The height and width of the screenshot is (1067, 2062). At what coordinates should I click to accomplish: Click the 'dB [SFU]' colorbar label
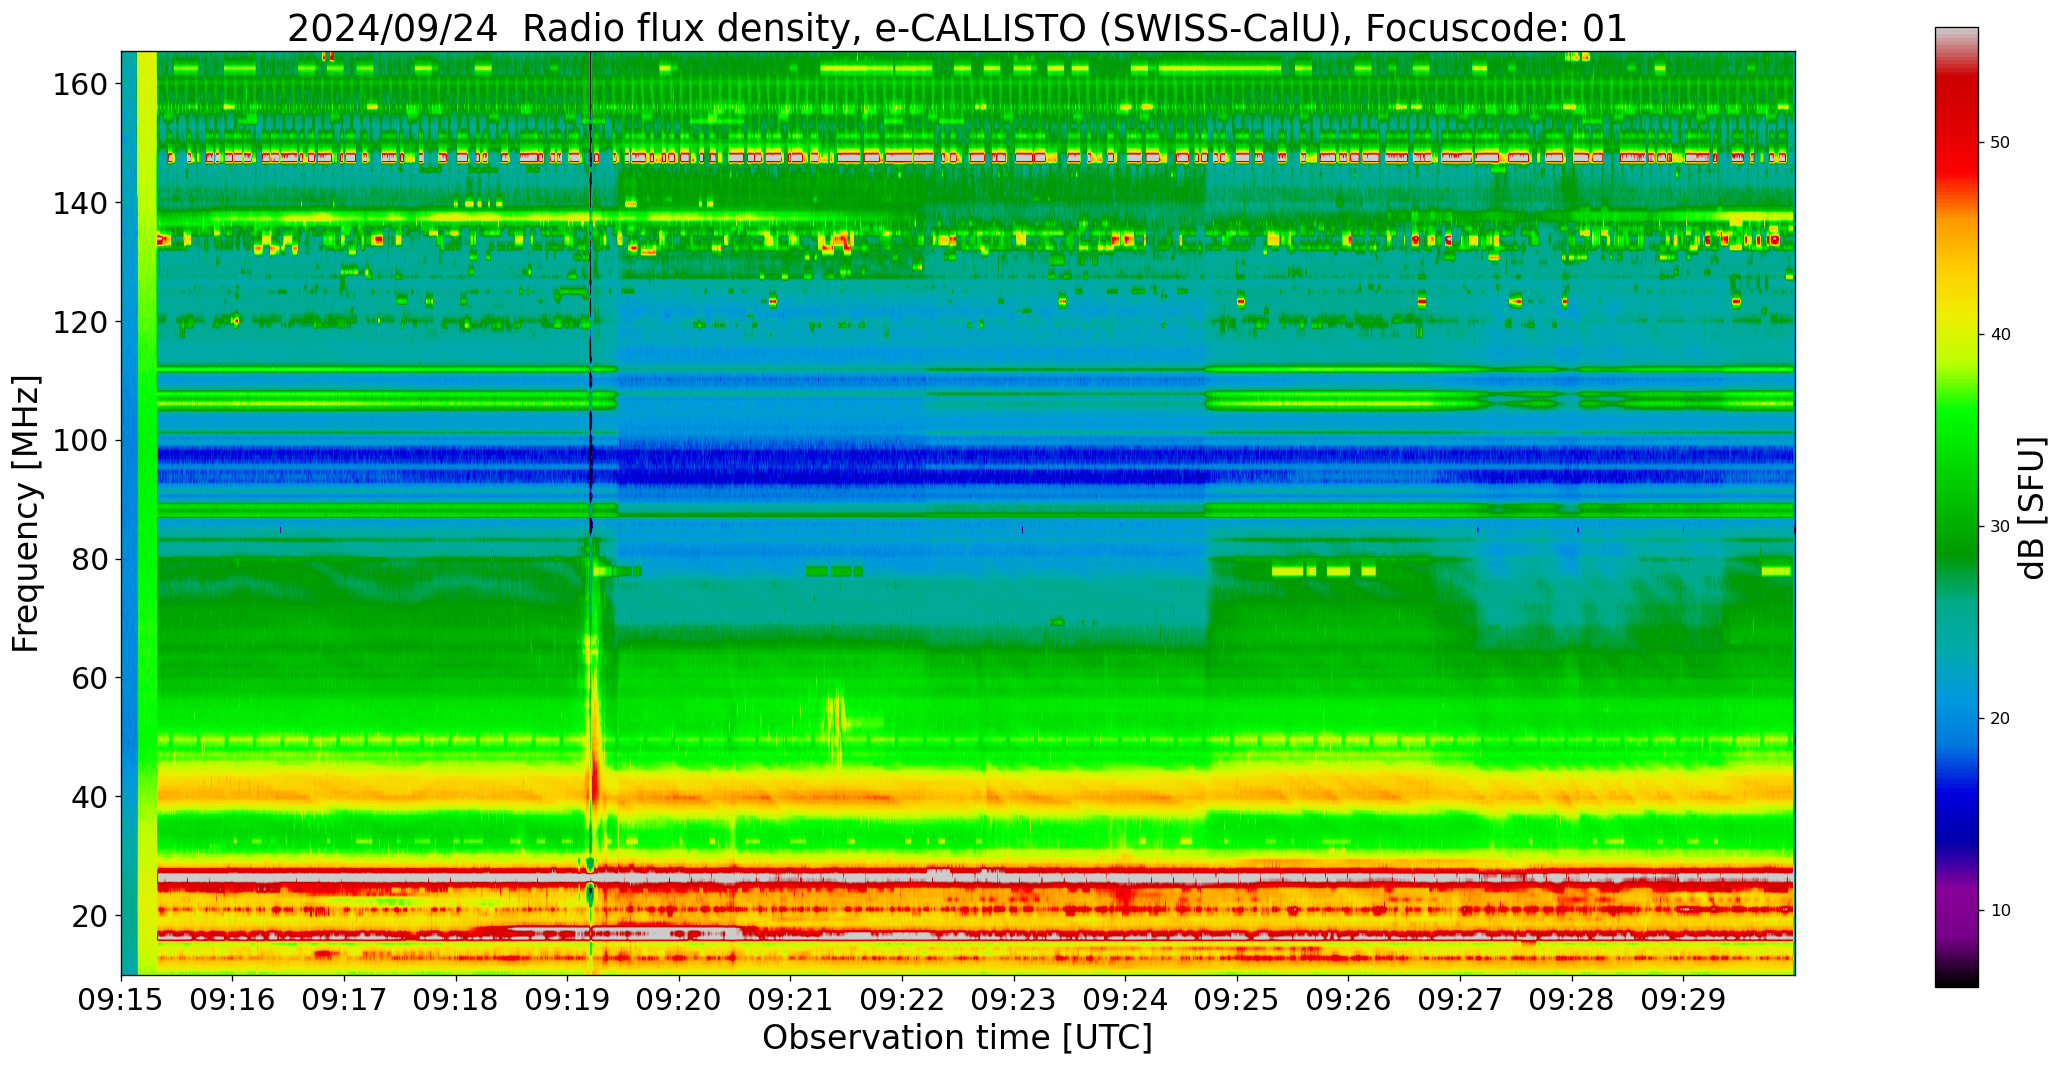[x=2032, y=507]
